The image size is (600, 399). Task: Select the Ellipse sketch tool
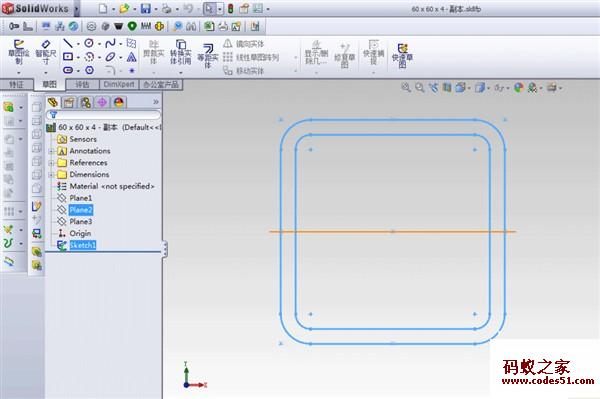click(x=110, y=57)
